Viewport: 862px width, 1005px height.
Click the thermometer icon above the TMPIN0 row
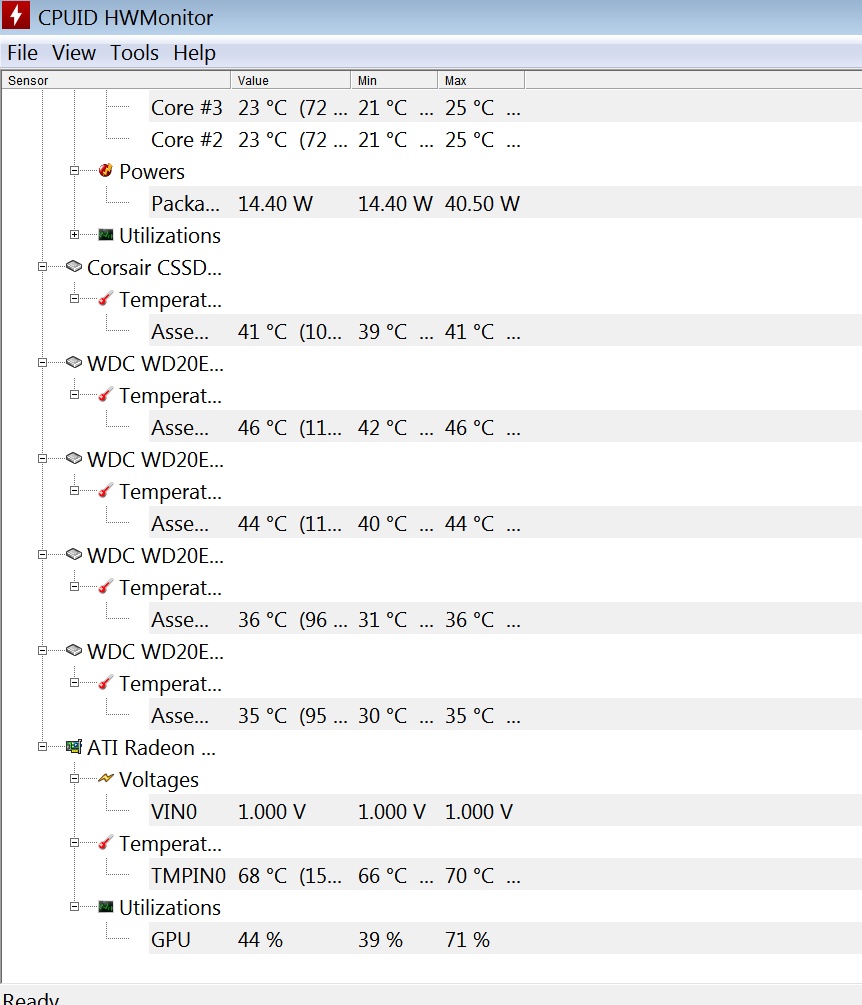pyautogui.click(x=106, y=842)
